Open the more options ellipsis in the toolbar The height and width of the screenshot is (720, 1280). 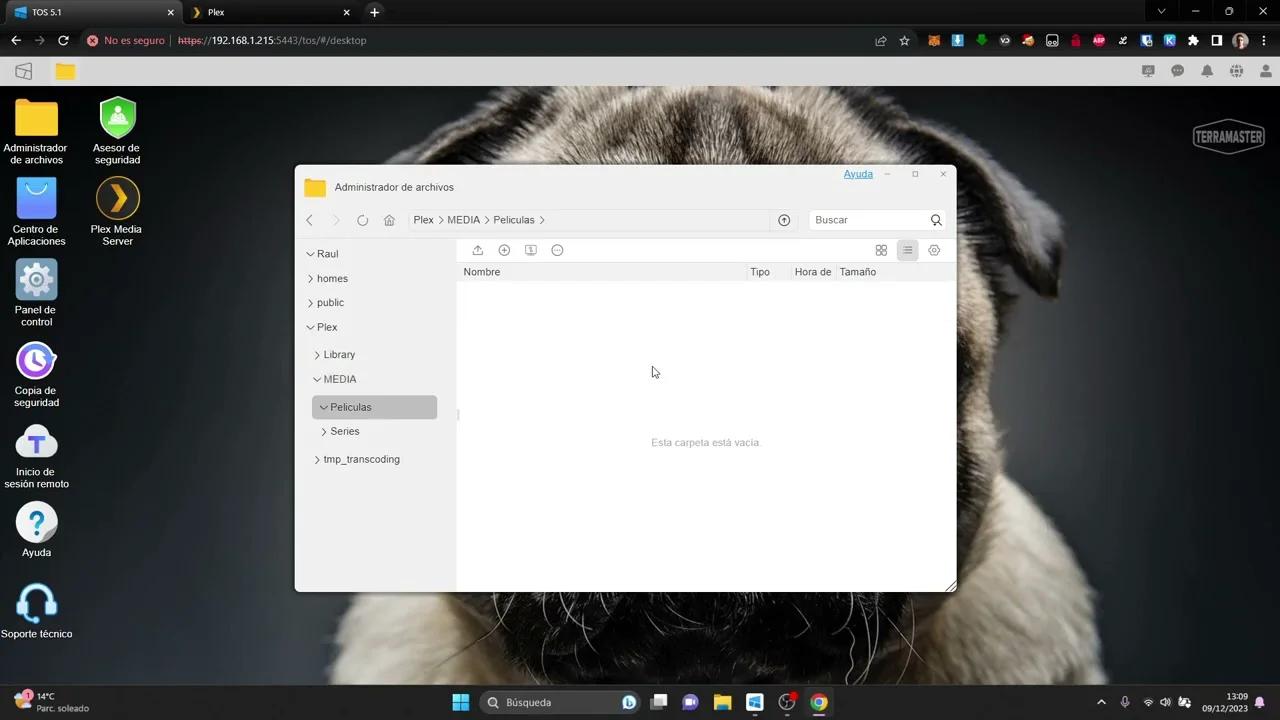coord(557,250)
